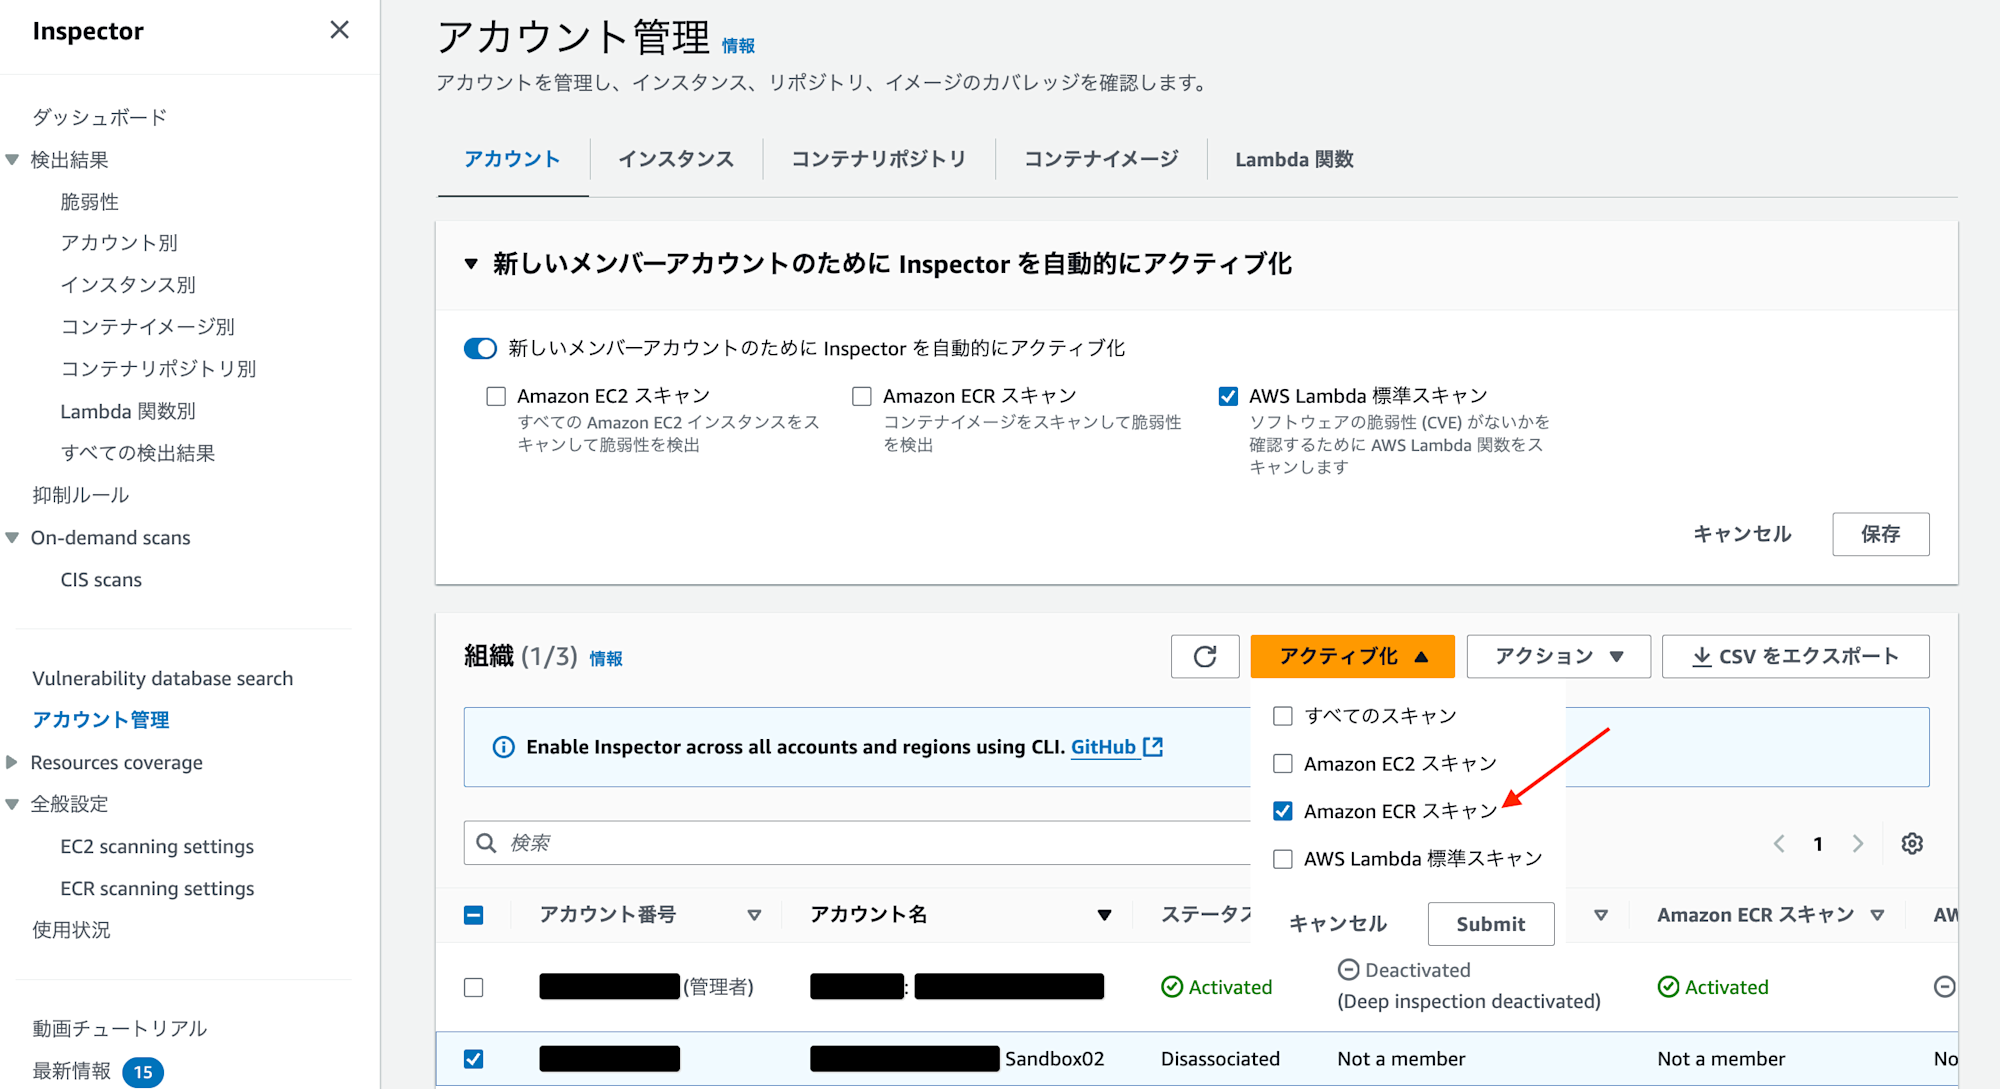The height and width of the screenshot is (1089, 2000).
Task: Click the Deactivated status minus icon
Action: (x=1348, y=969)
